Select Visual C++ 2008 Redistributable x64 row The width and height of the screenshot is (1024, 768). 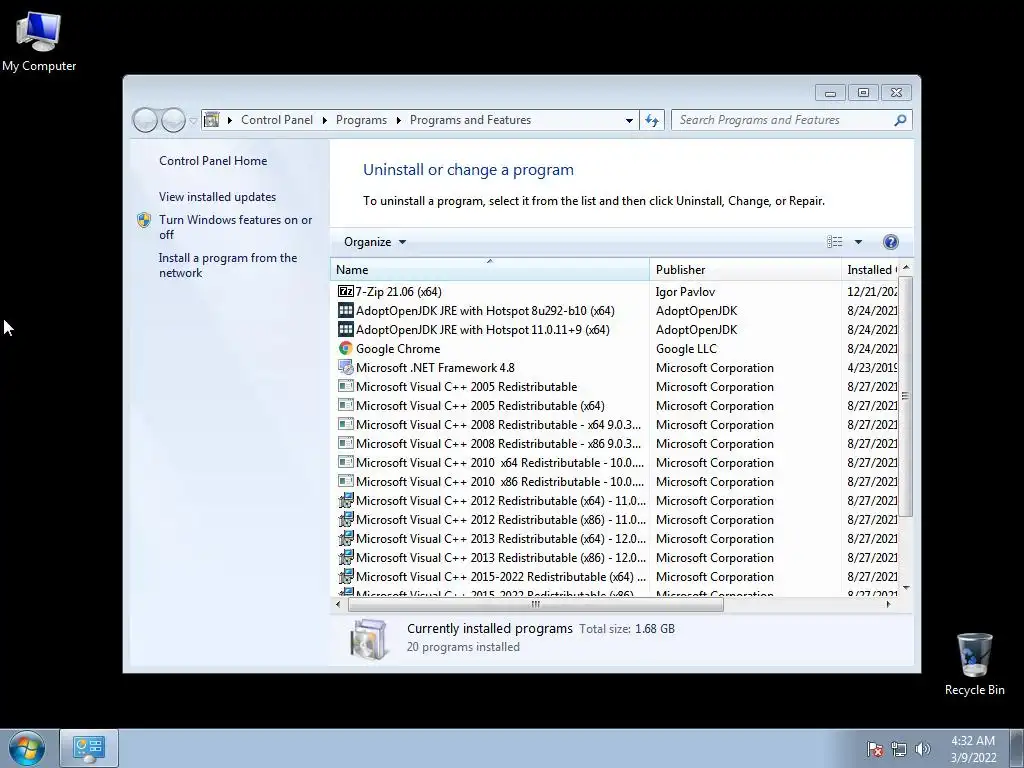pos(614,424)
